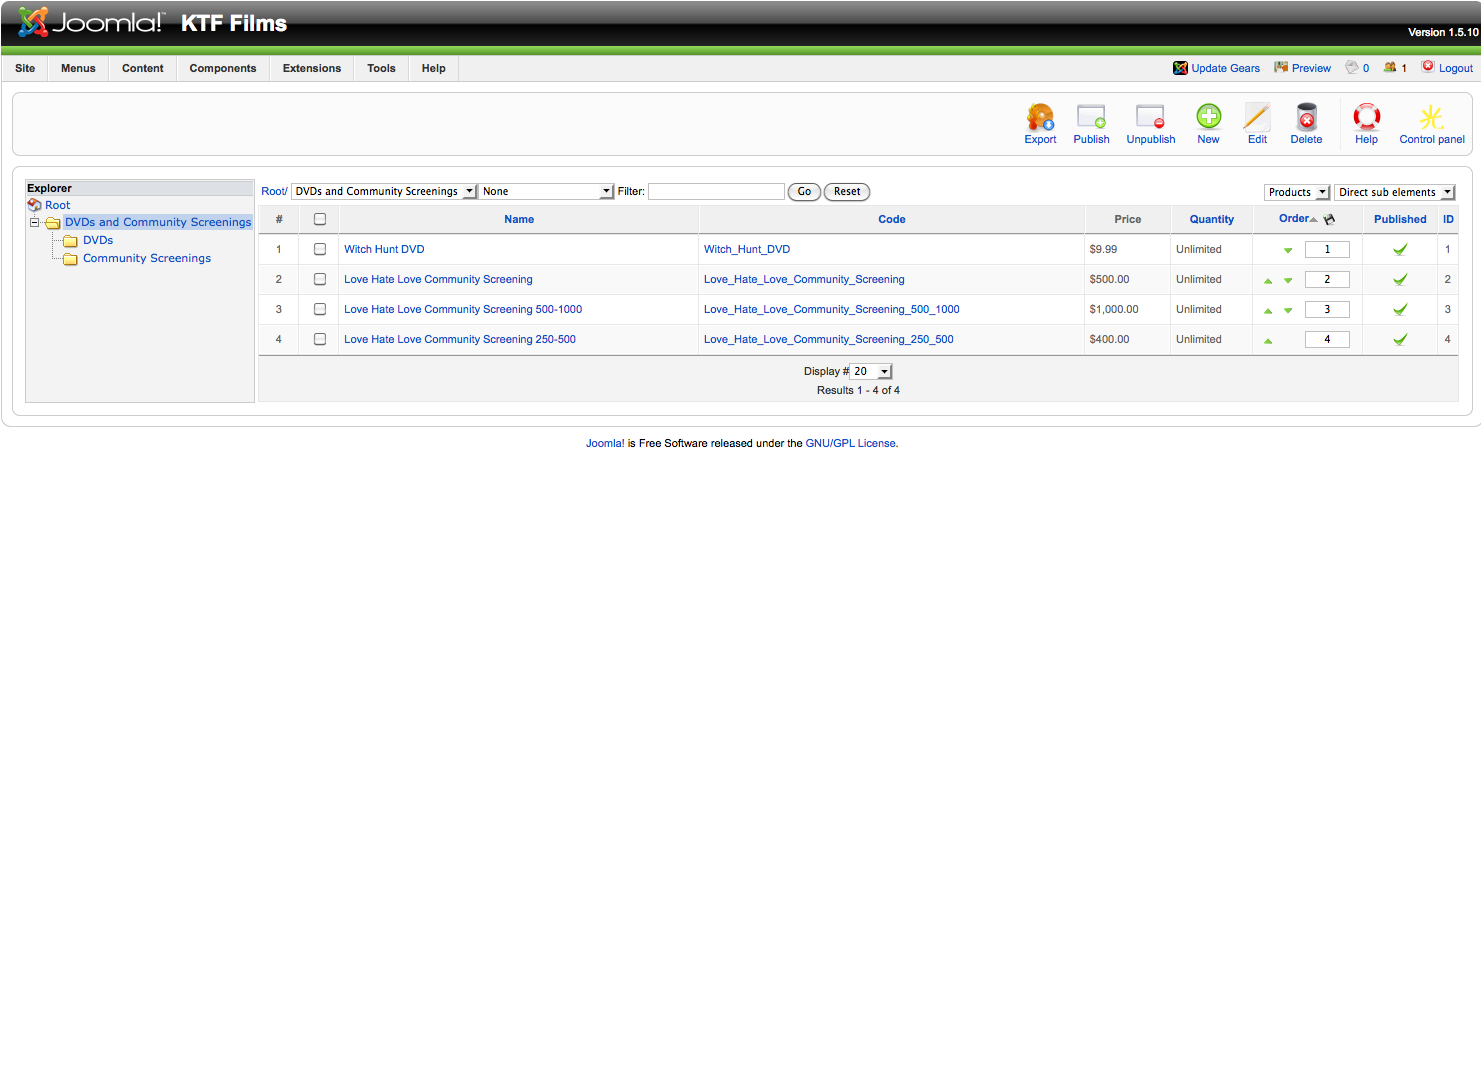Open the Components menu
The image size is (1481, 1090).
[x=223, y=68]
